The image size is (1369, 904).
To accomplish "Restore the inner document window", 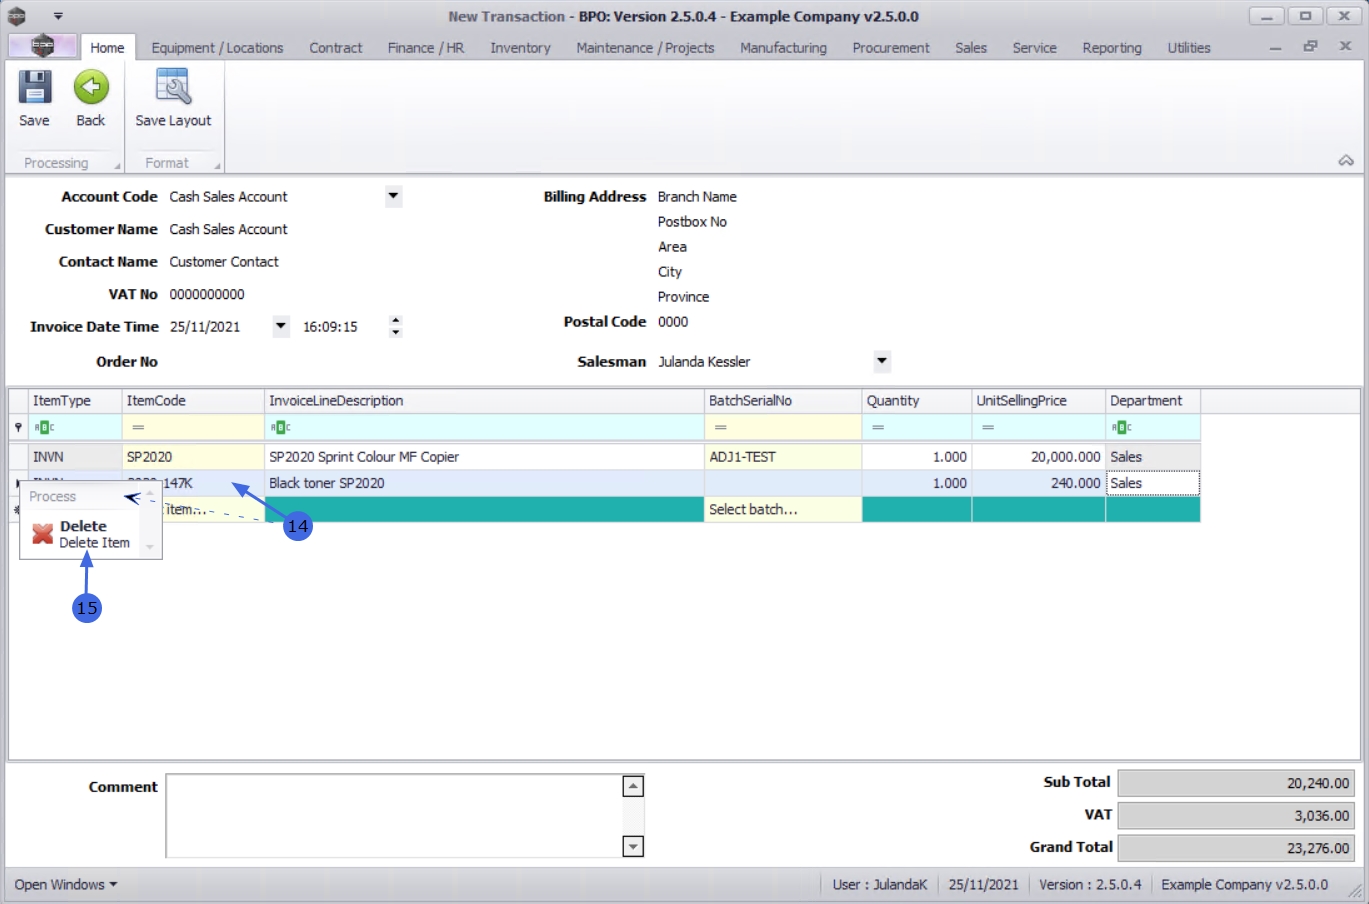I will (1310, 47).
